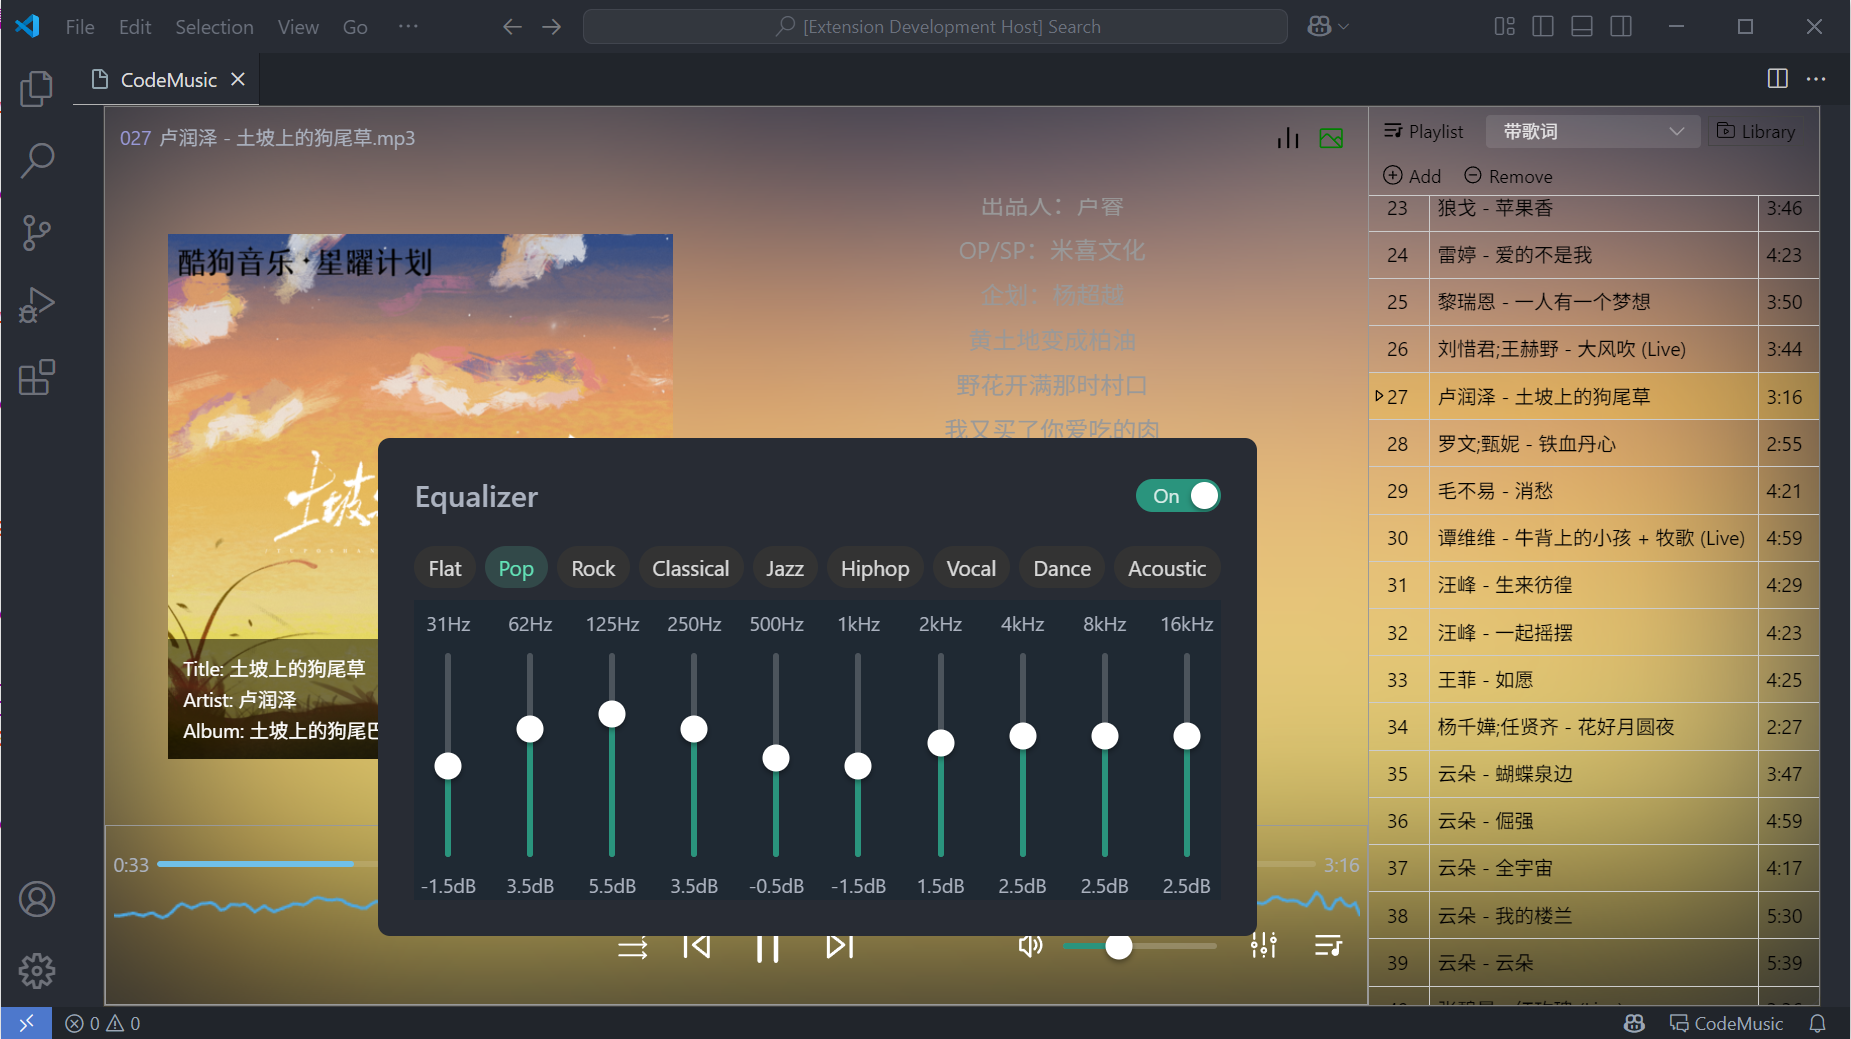Select the Classical equalizer preset
This screenshot has height=1039, width=1851.
point(690,568)
